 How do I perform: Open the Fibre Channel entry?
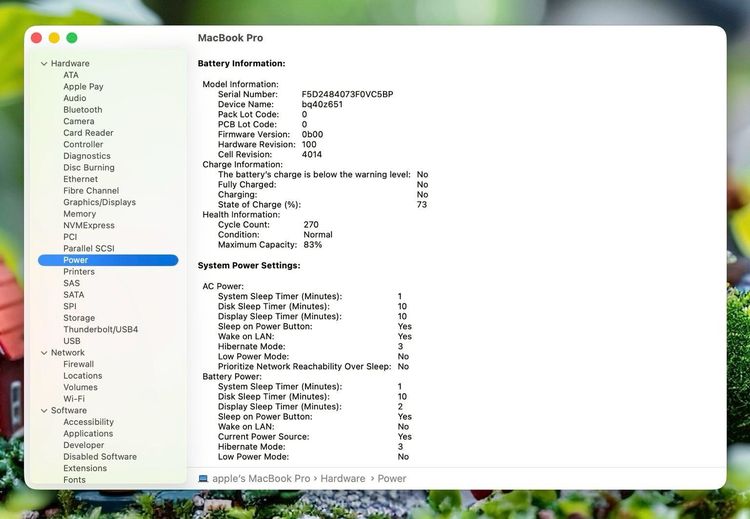pos(91,190)
